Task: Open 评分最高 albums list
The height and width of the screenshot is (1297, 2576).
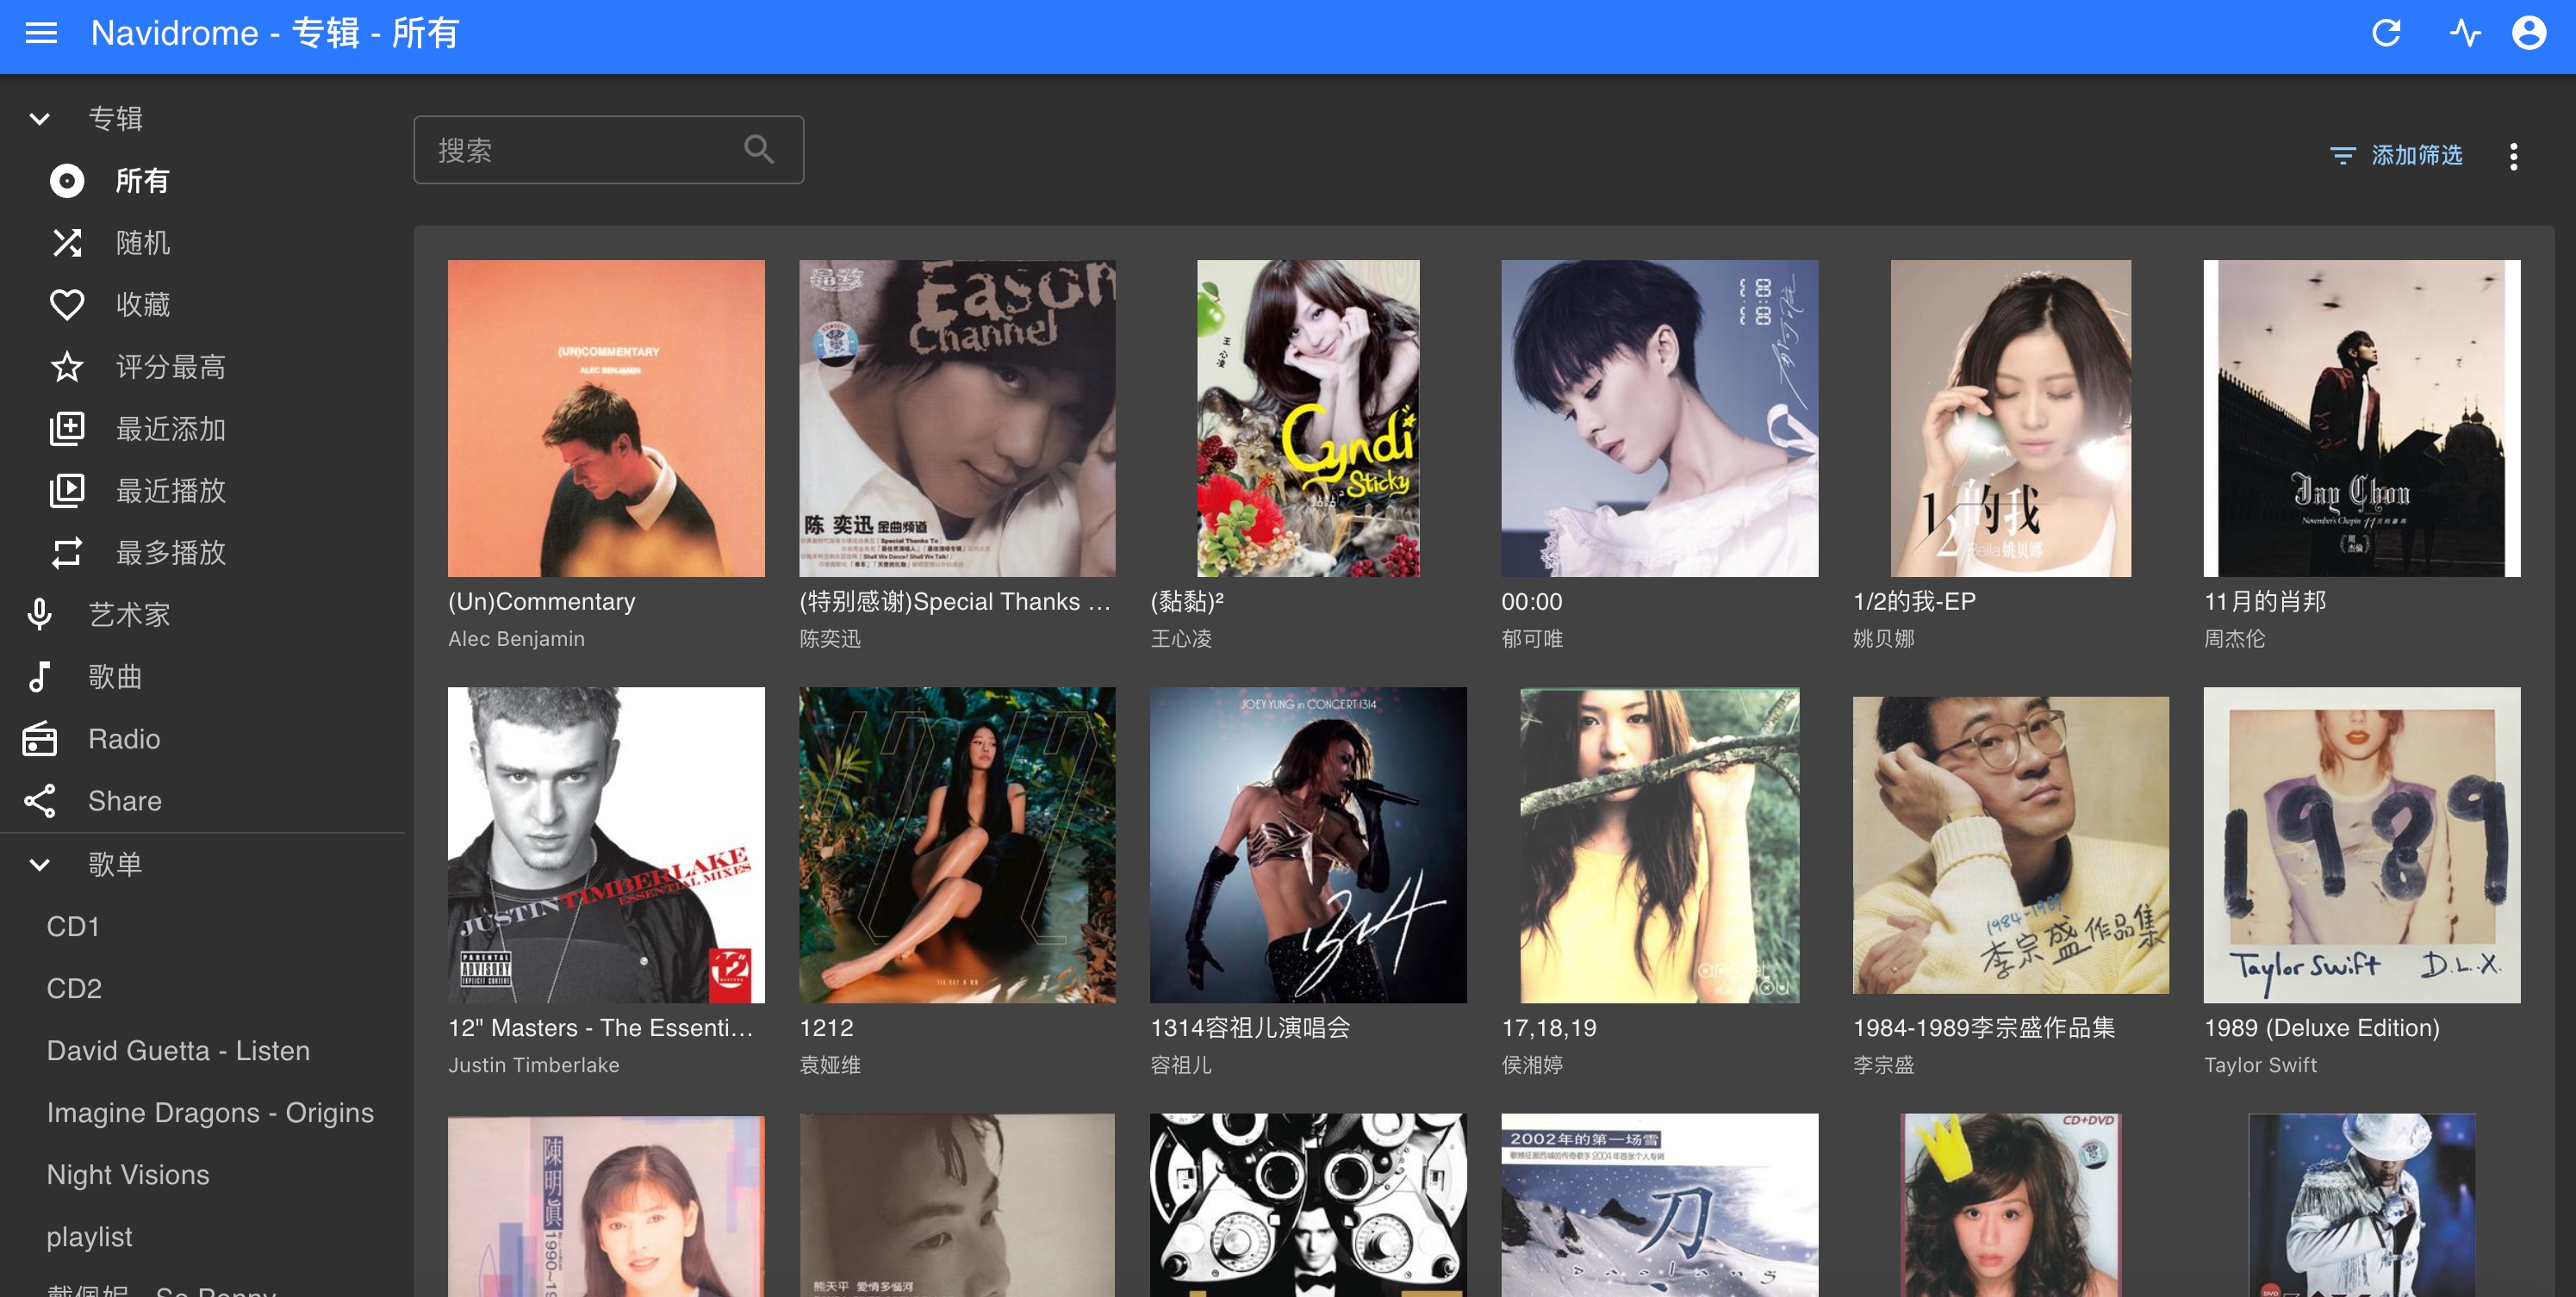Action: pyautogui.click(x=171, y=367)
